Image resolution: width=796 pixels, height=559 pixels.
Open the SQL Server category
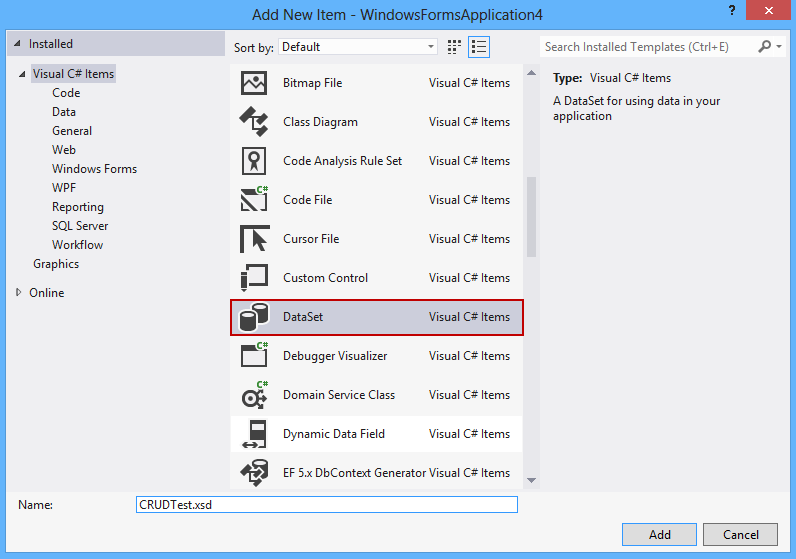(x=80, y=226)
